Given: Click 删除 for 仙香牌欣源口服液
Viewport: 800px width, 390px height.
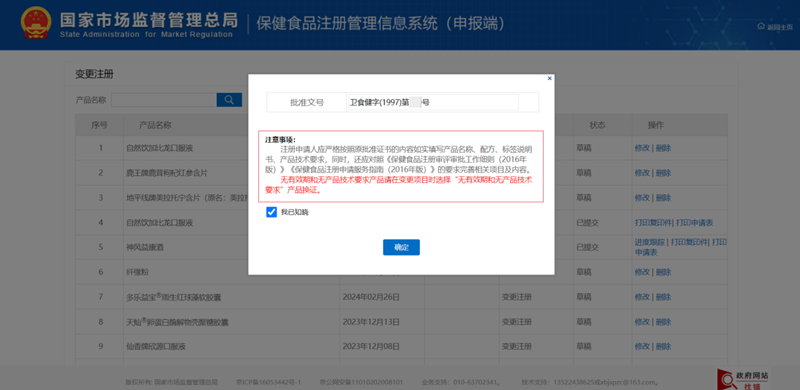Looking at the screenshot, I should [663, 346].
